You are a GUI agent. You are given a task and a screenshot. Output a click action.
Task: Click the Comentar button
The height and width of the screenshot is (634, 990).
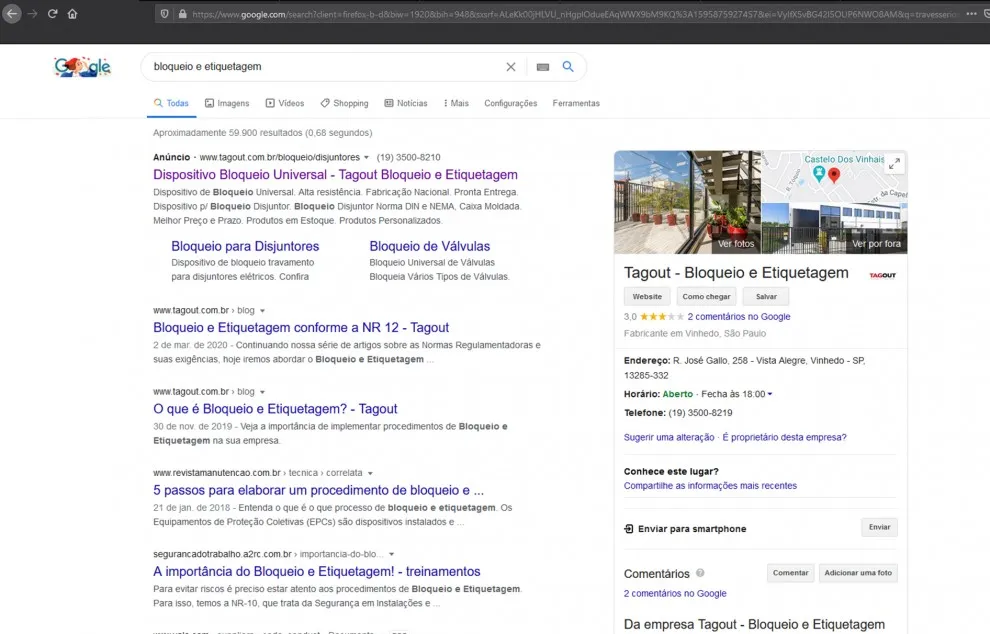(790, 573)
